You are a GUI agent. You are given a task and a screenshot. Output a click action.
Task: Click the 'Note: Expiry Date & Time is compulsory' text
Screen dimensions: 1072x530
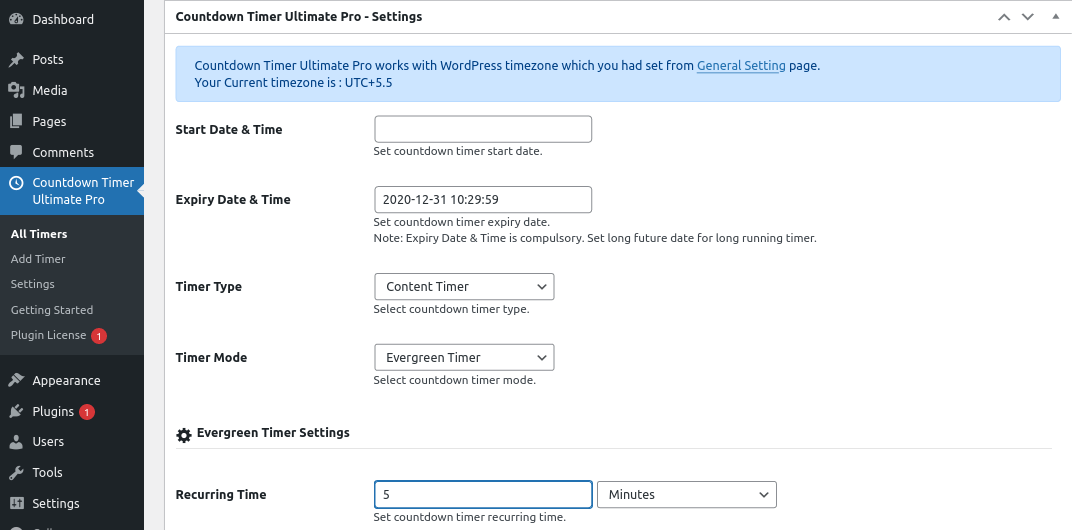pyautogui.click(x=595, y=239)
